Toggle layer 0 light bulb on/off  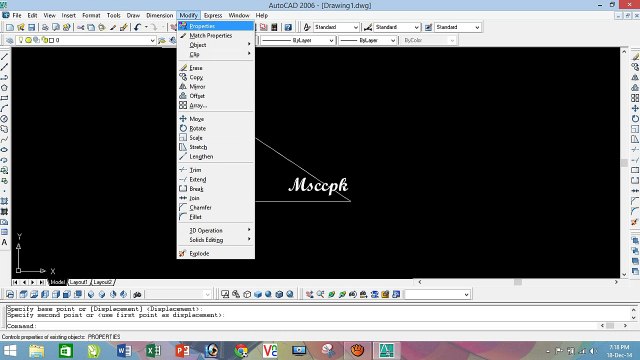point(21,40)
